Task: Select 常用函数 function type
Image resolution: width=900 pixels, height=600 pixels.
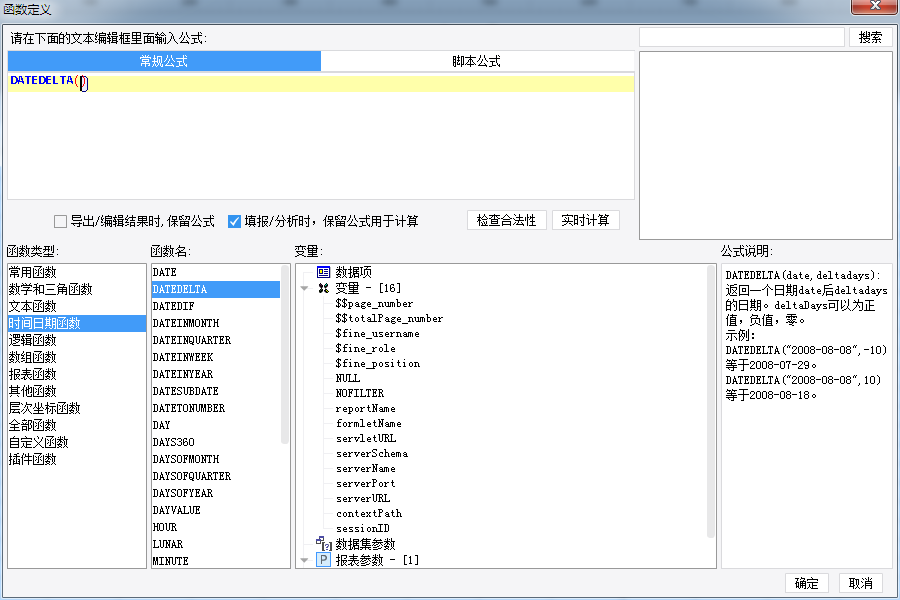Action: [77, 272]
